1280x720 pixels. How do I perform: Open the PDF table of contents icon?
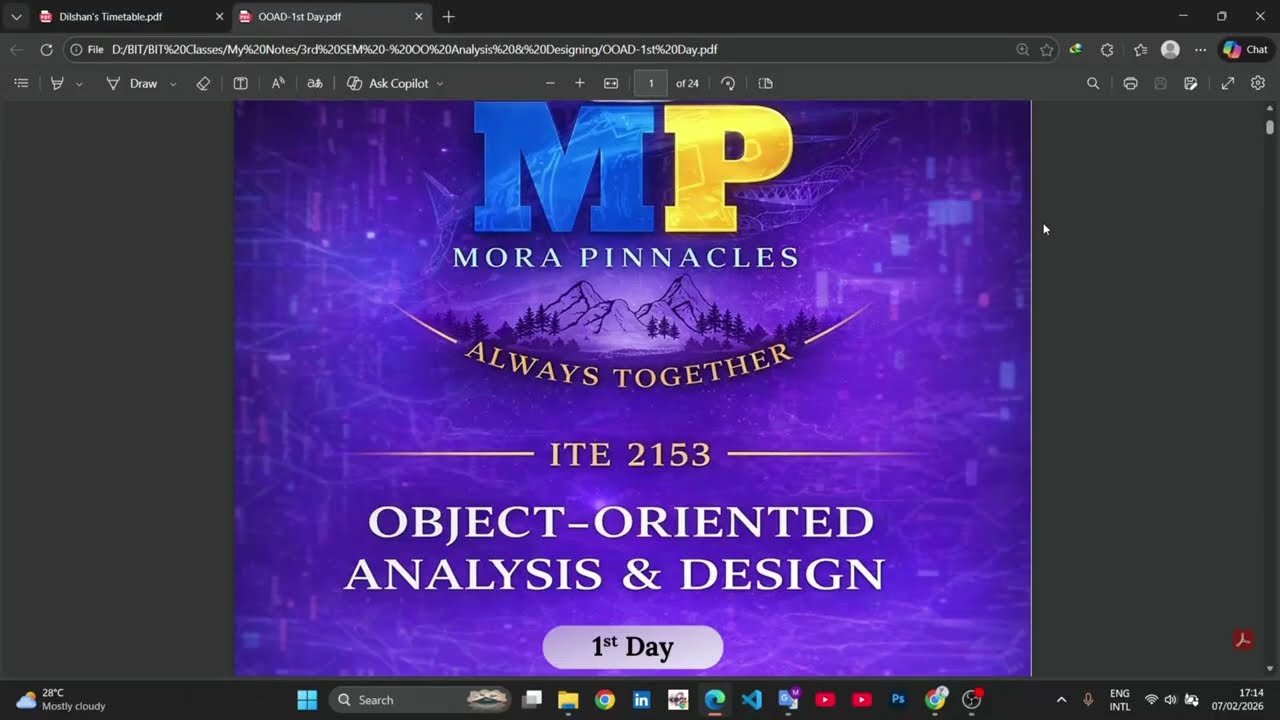pos(21,83)
